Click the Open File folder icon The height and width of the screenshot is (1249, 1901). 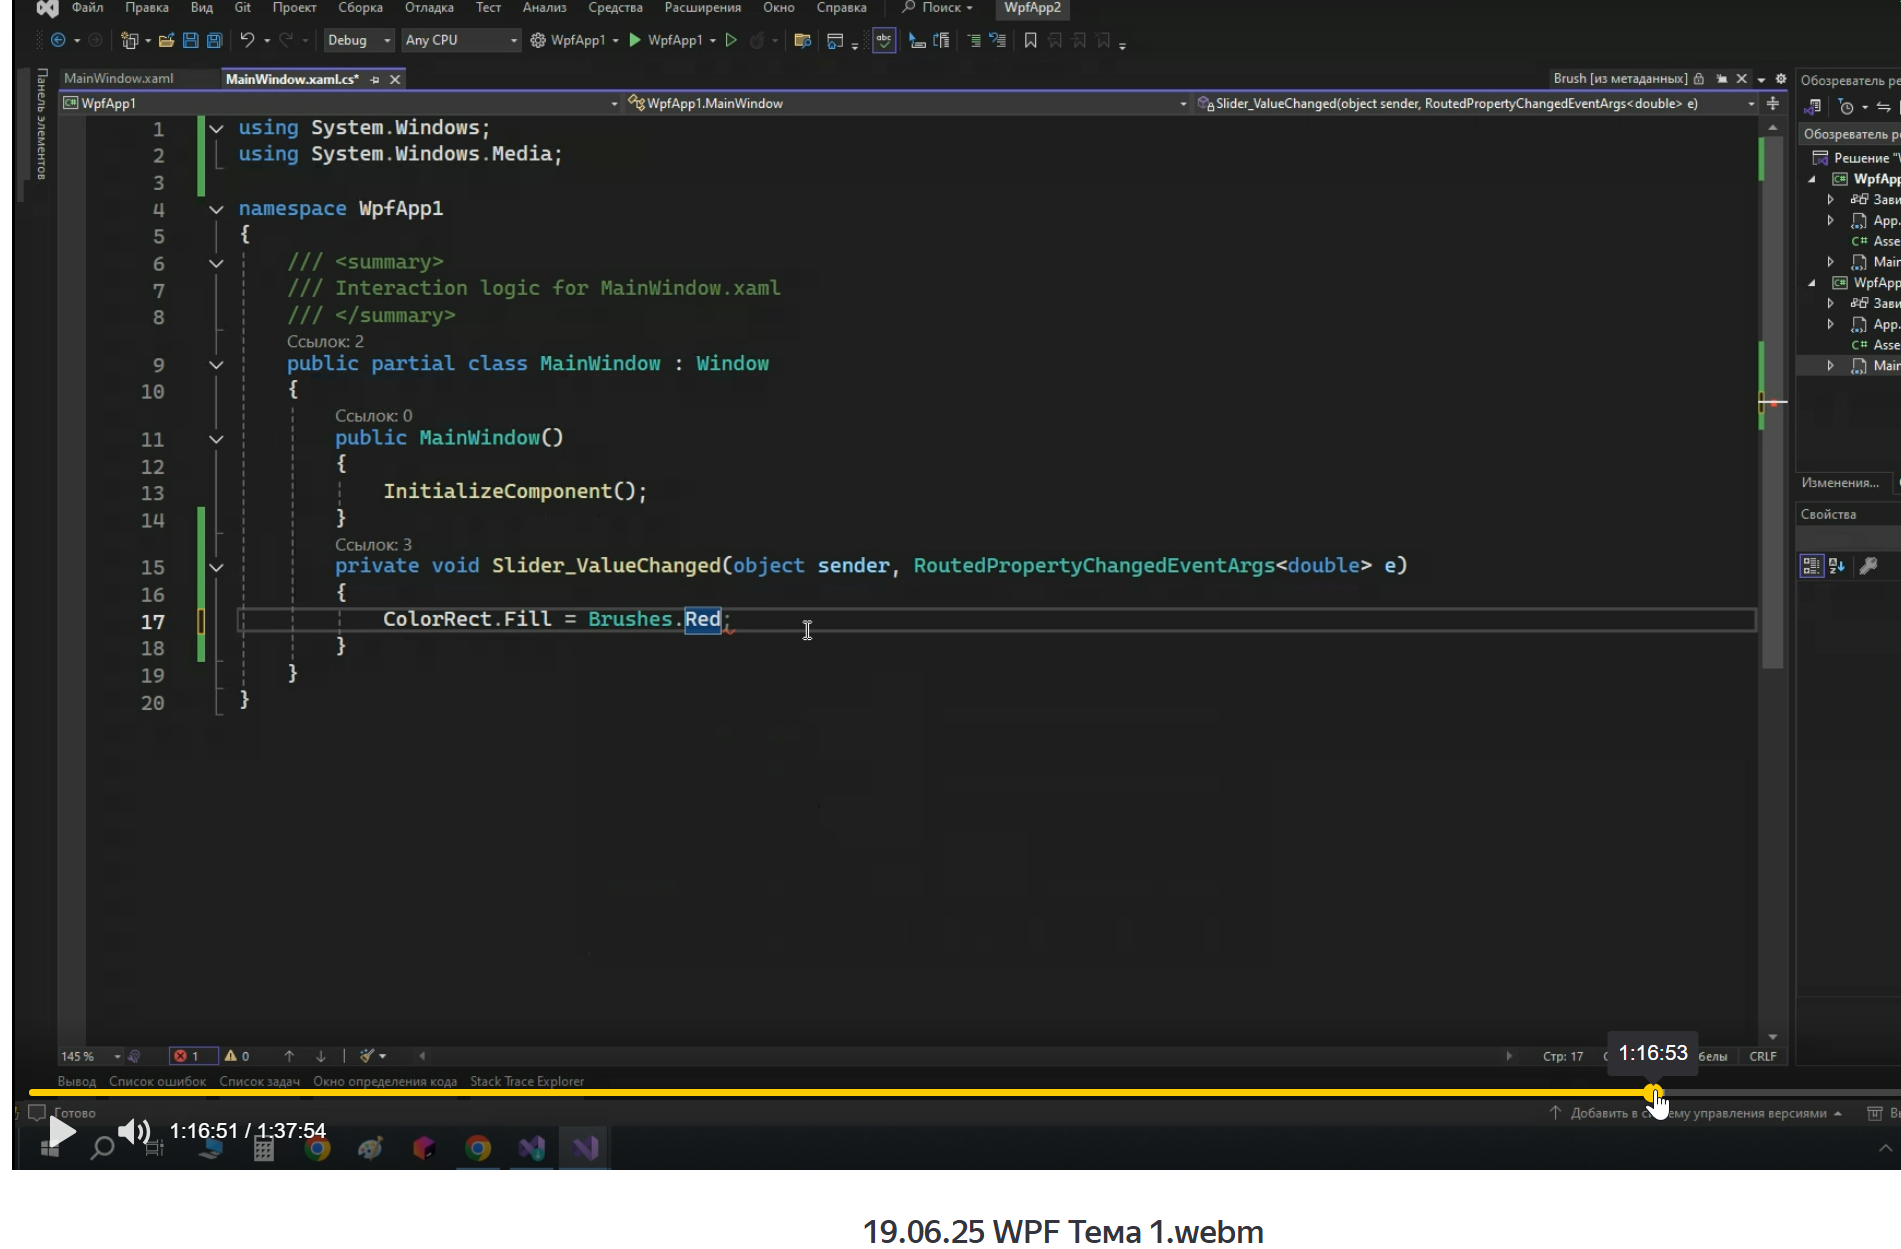click(x=166, y=40)
